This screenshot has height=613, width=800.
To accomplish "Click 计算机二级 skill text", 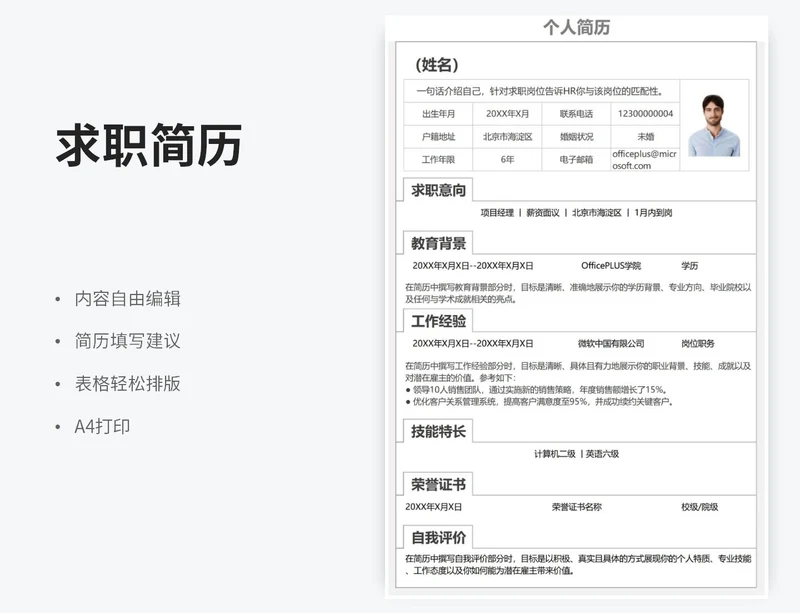I will 555,454.
